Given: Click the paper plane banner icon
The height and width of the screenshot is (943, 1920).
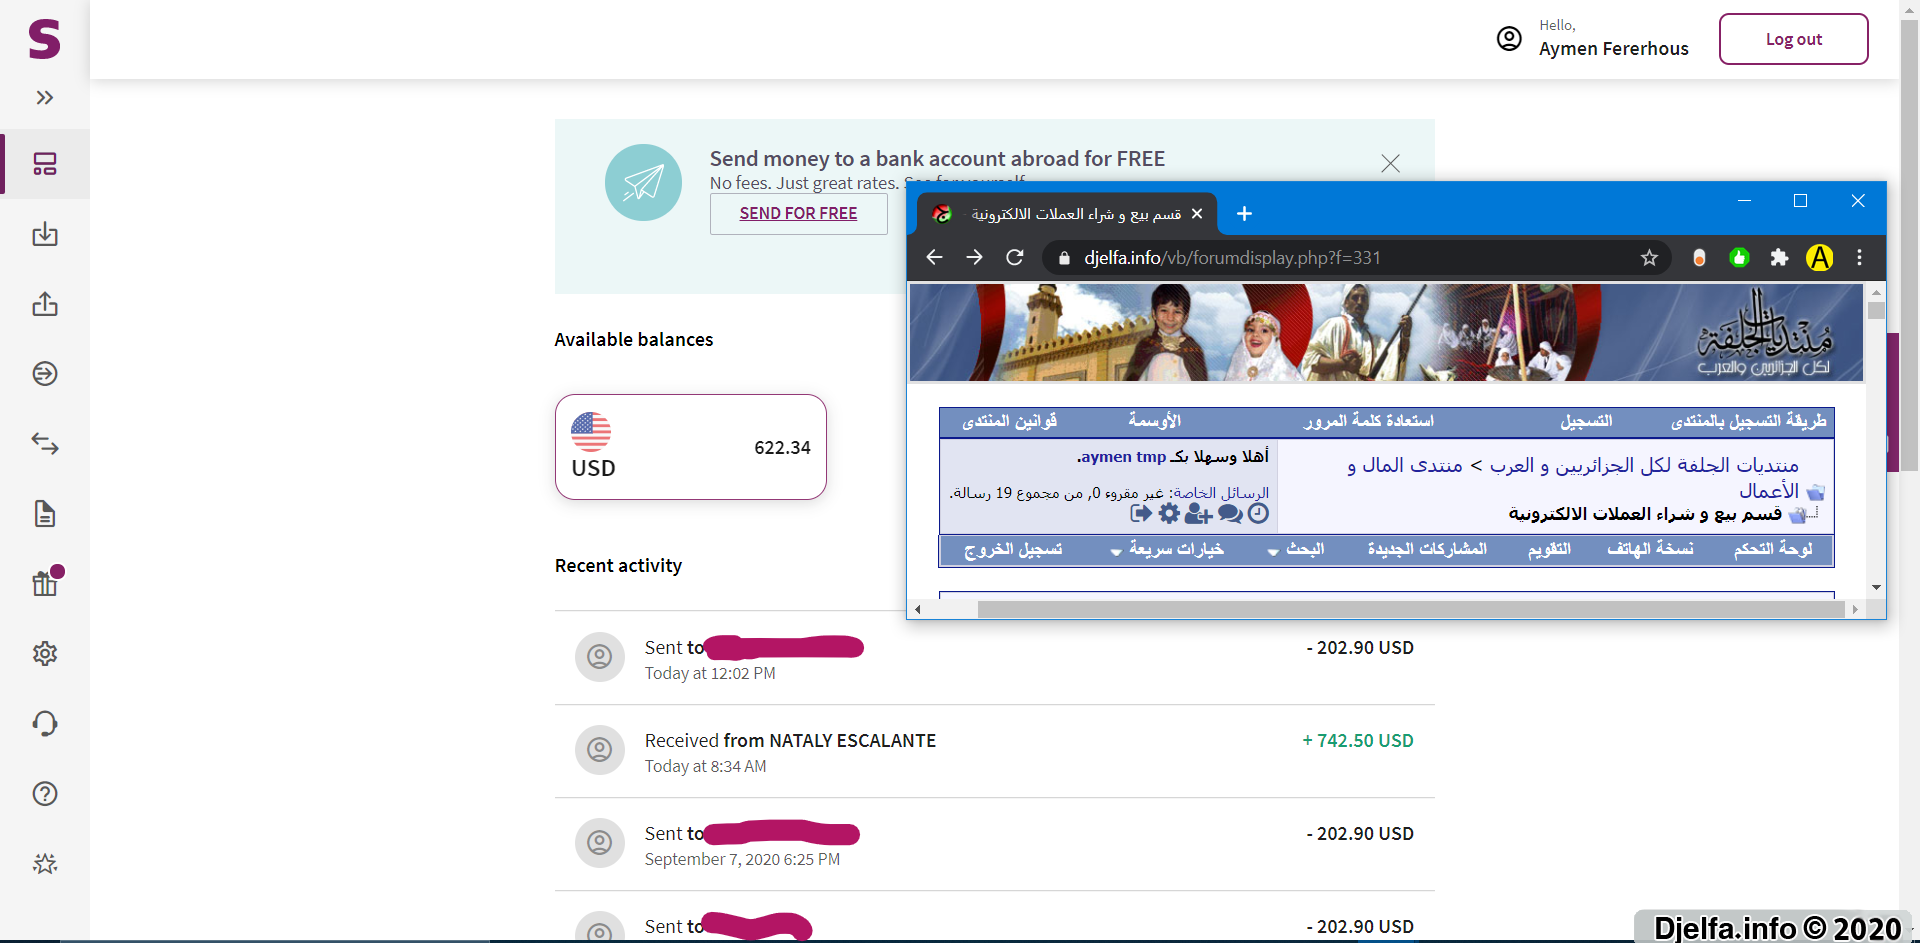Looking at the screenshot, I should pos(643,182).
